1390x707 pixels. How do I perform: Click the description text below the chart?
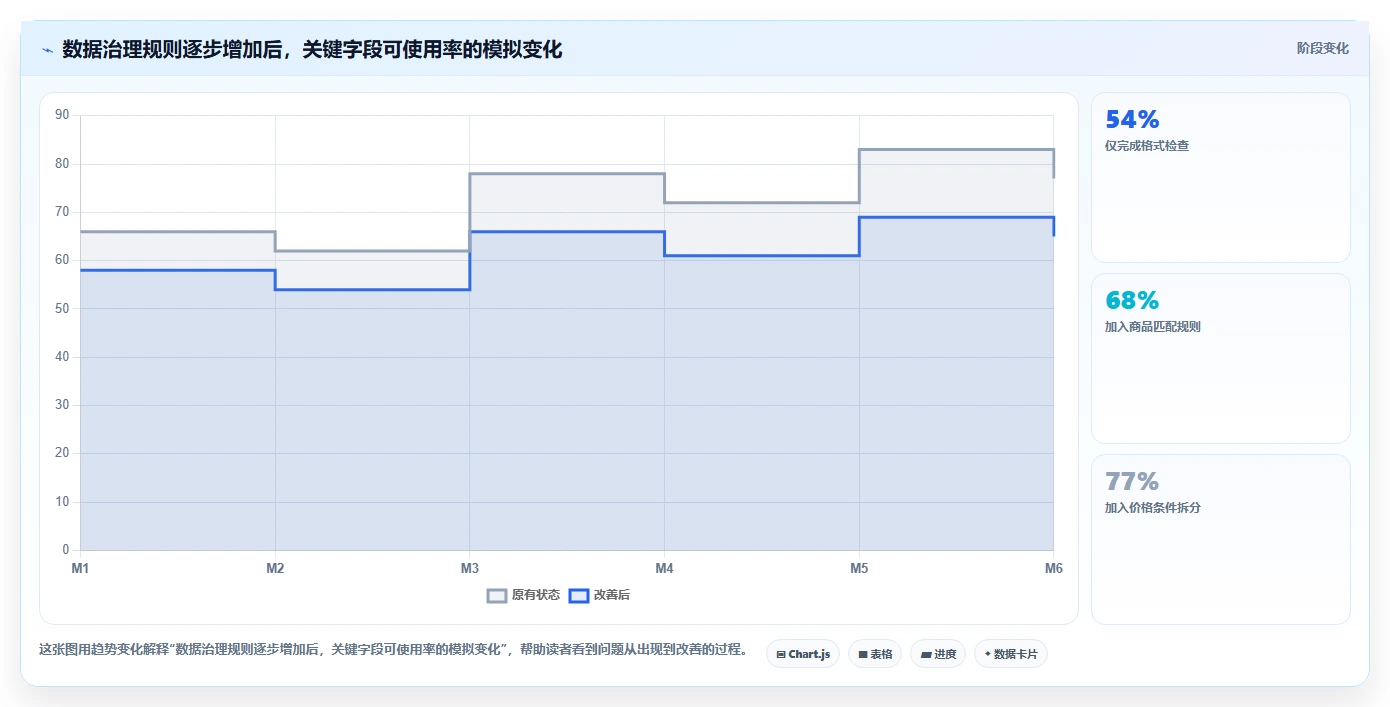pos(393,649)
